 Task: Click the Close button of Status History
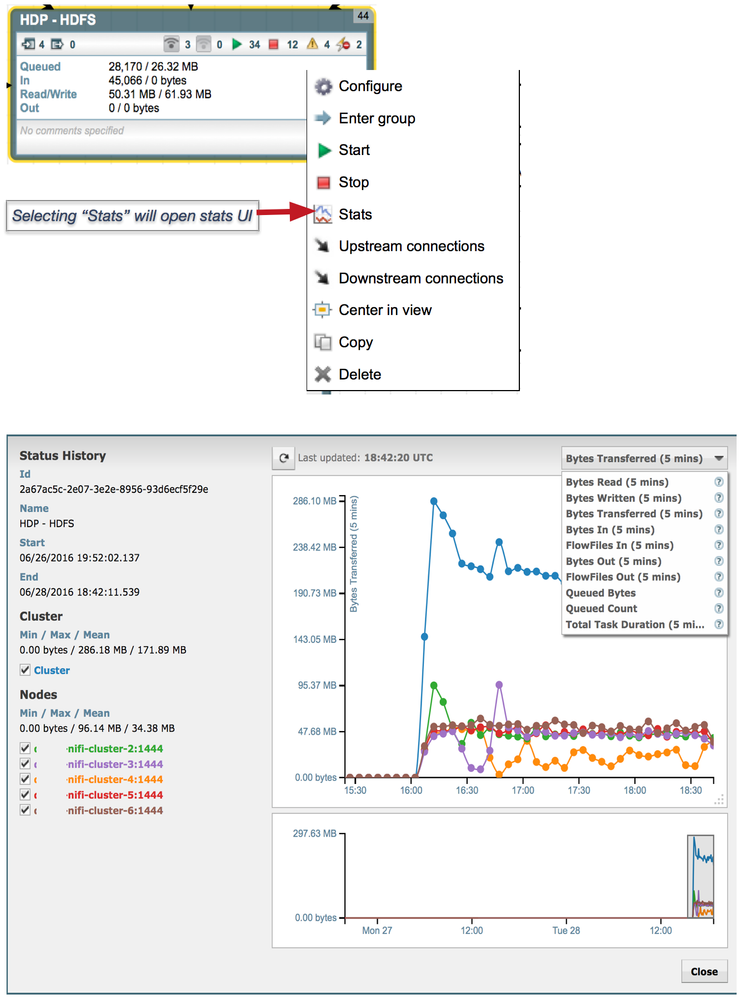pos(704,972)
